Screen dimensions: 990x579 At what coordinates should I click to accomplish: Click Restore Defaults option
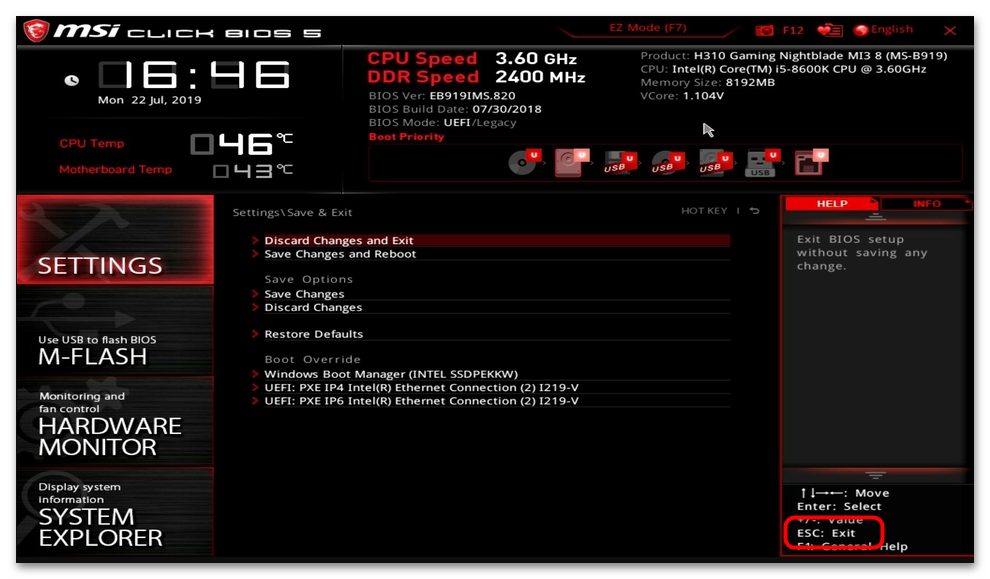click(313, 334)
